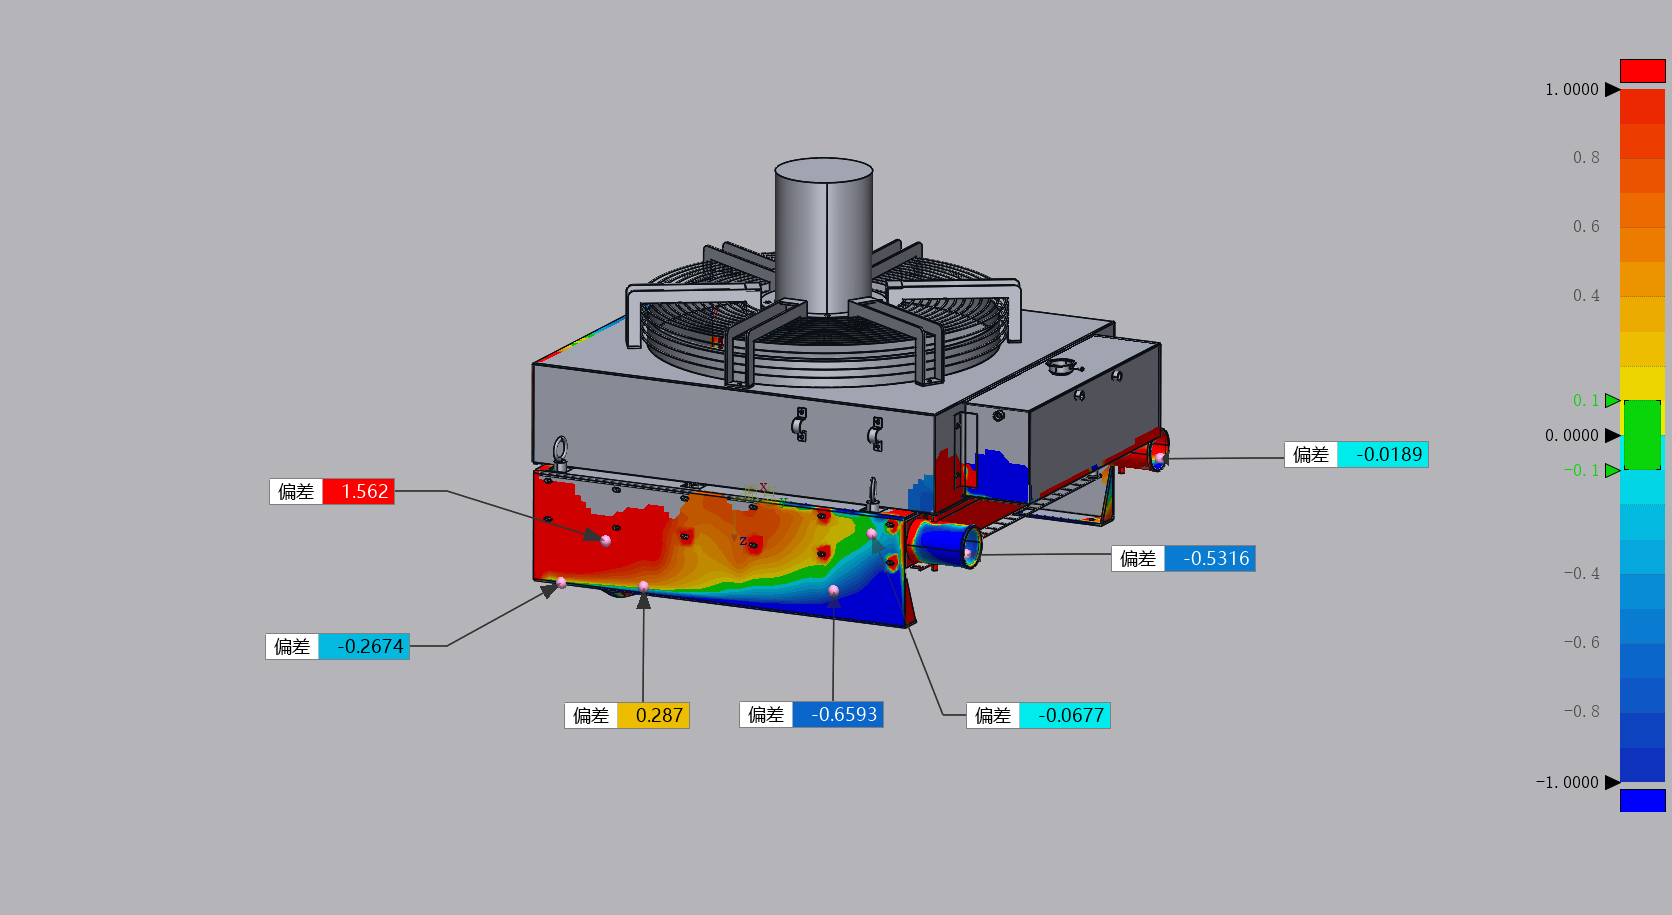Click the red over-range swatch atop legend

click(x=1642, y=71)
